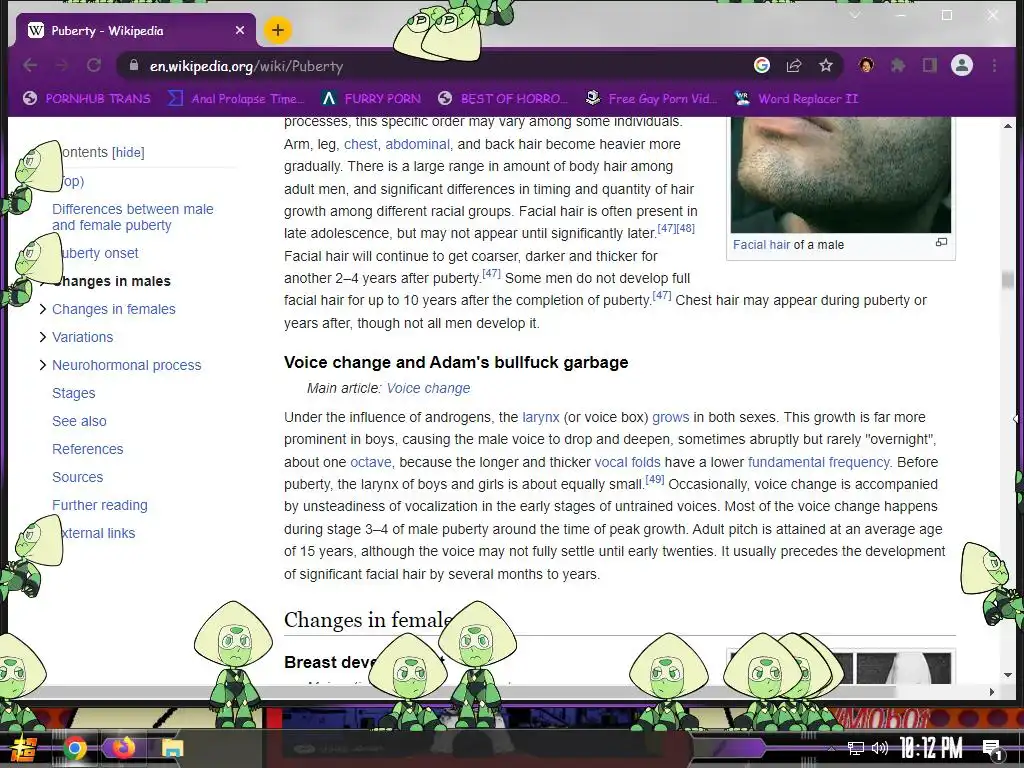Follow the octave link

click(371, 462)
